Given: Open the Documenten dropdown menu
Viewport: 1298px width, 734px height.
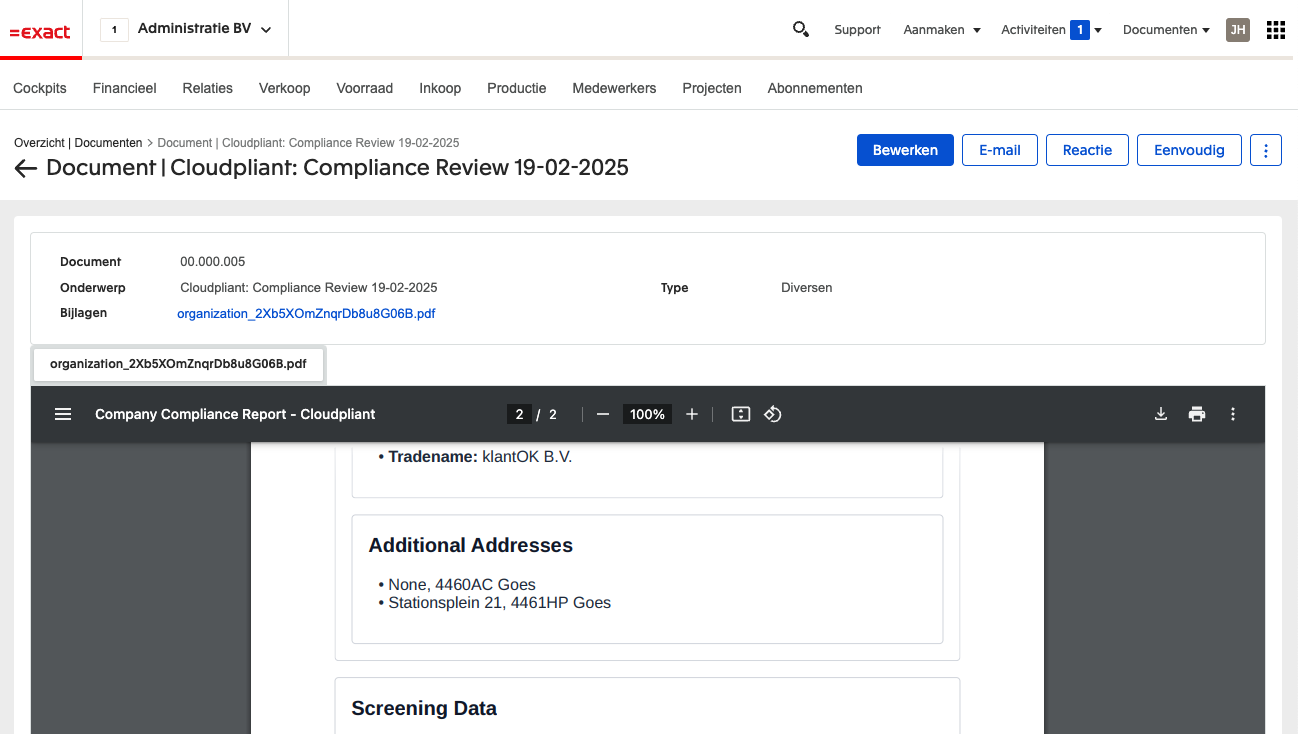Looking at the screenshot, I should point(1166,30).
